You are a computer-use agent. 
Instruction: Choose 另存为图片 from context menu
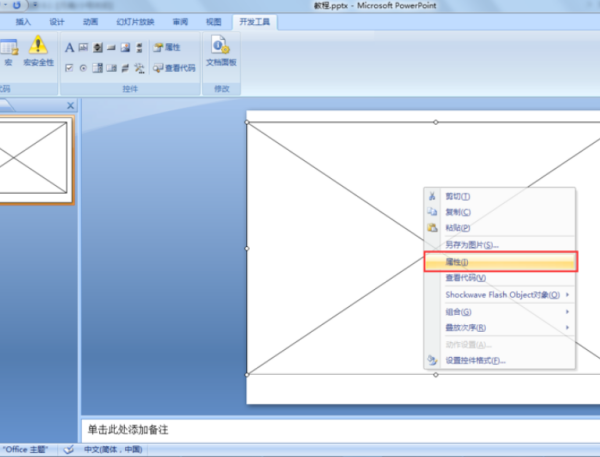pos(471,244)
